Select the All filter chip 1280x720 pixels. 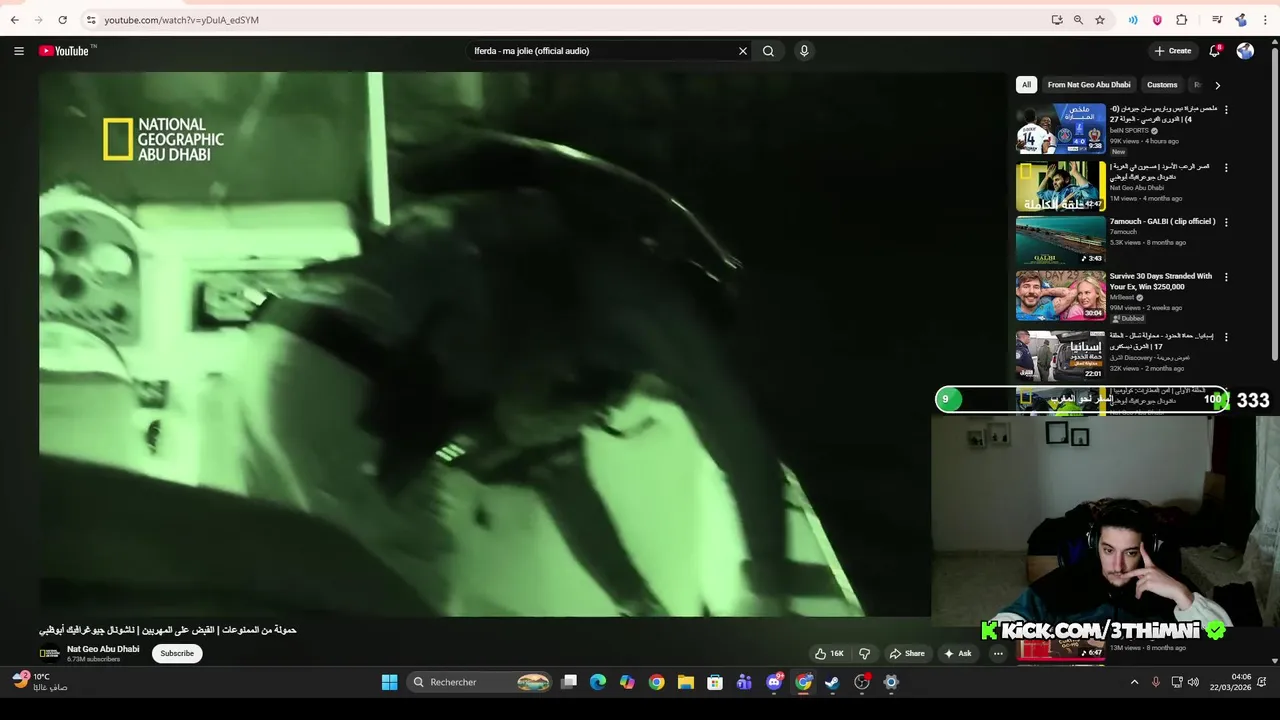click(1026, 85)
